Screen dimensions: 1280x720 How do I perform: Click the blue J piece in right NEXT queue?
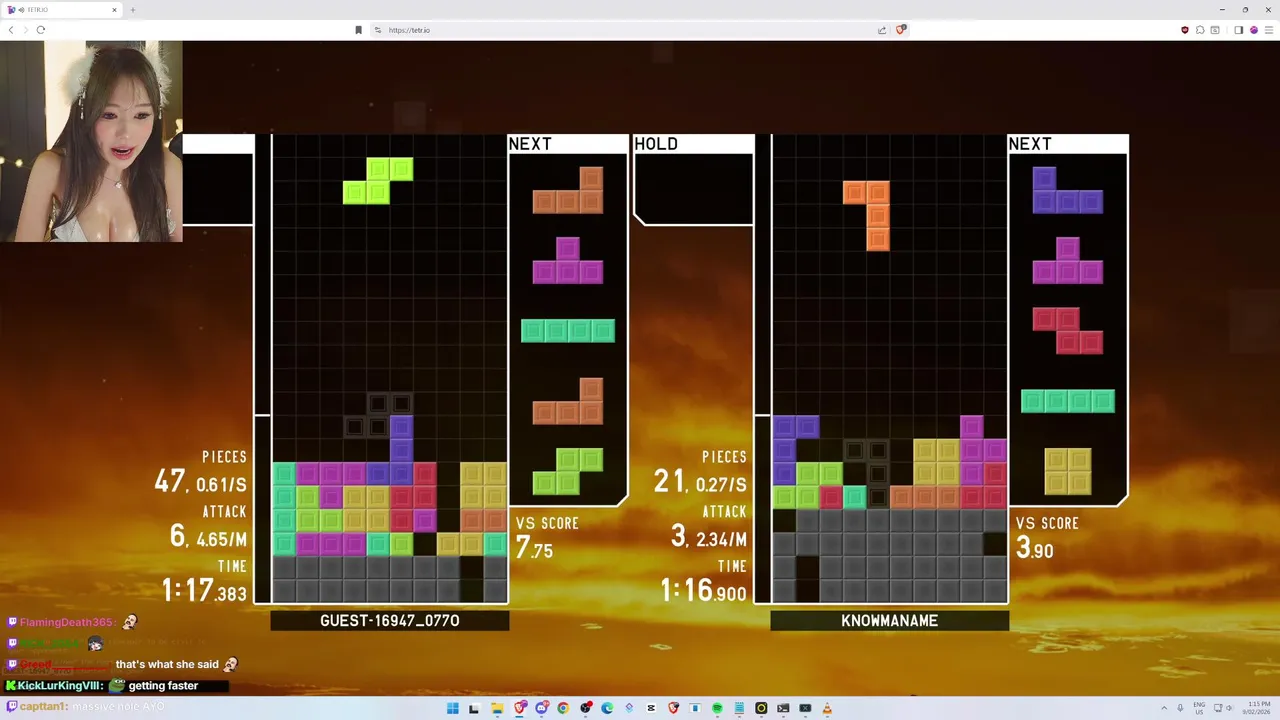coord(1068,190)
